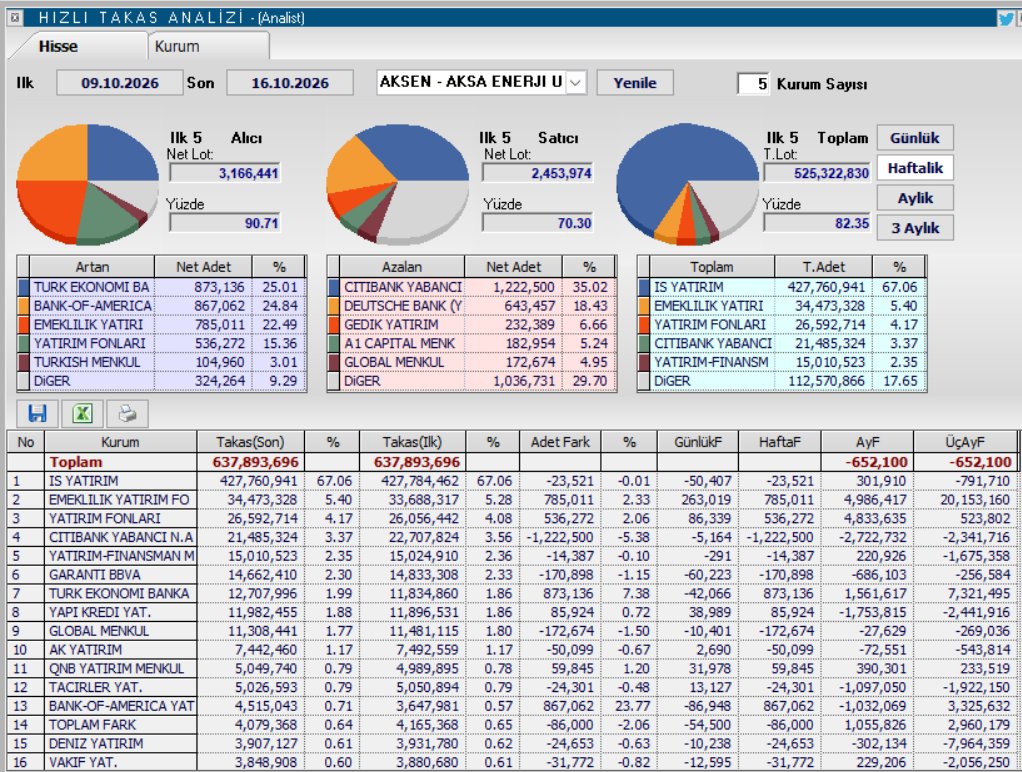Image resolution: width=1022 pixels, height=772 pixels.
Task: Open the Twitter bird icon in title bar
Action: pyautogui.click(x=1006, y=18)
